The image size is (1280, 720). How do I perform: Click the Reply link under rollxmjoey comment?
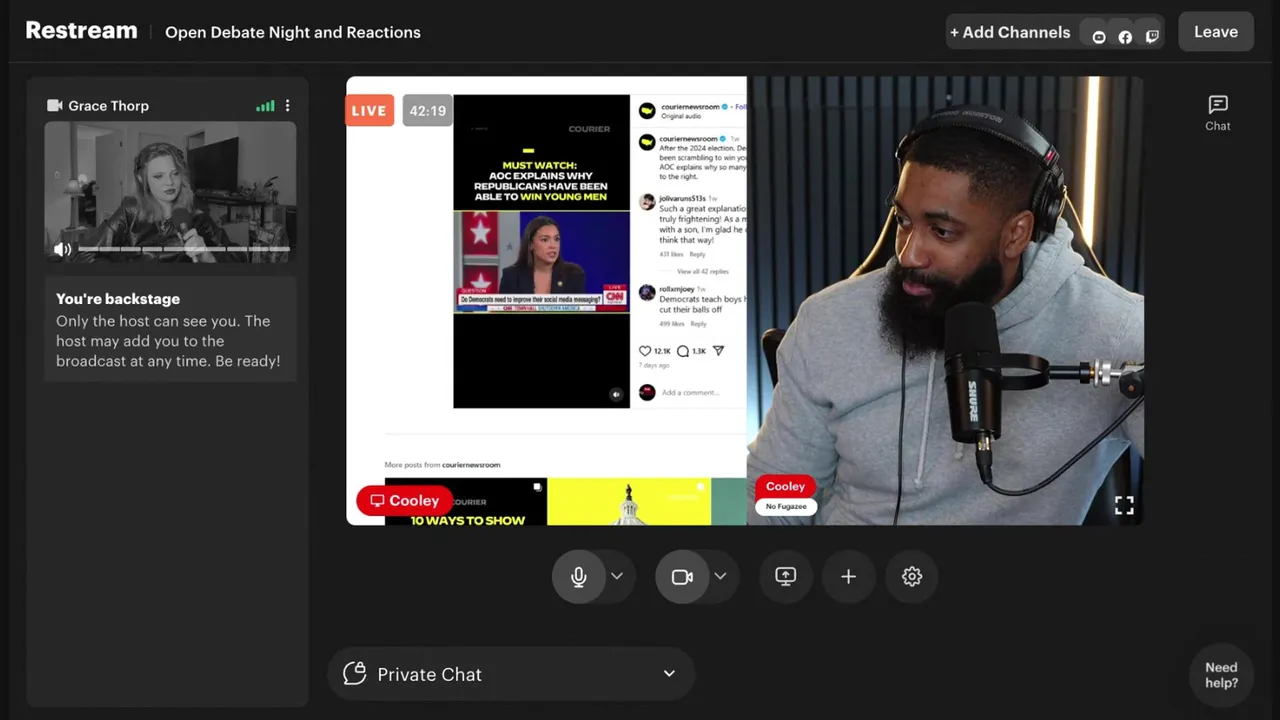pos(698,324)
